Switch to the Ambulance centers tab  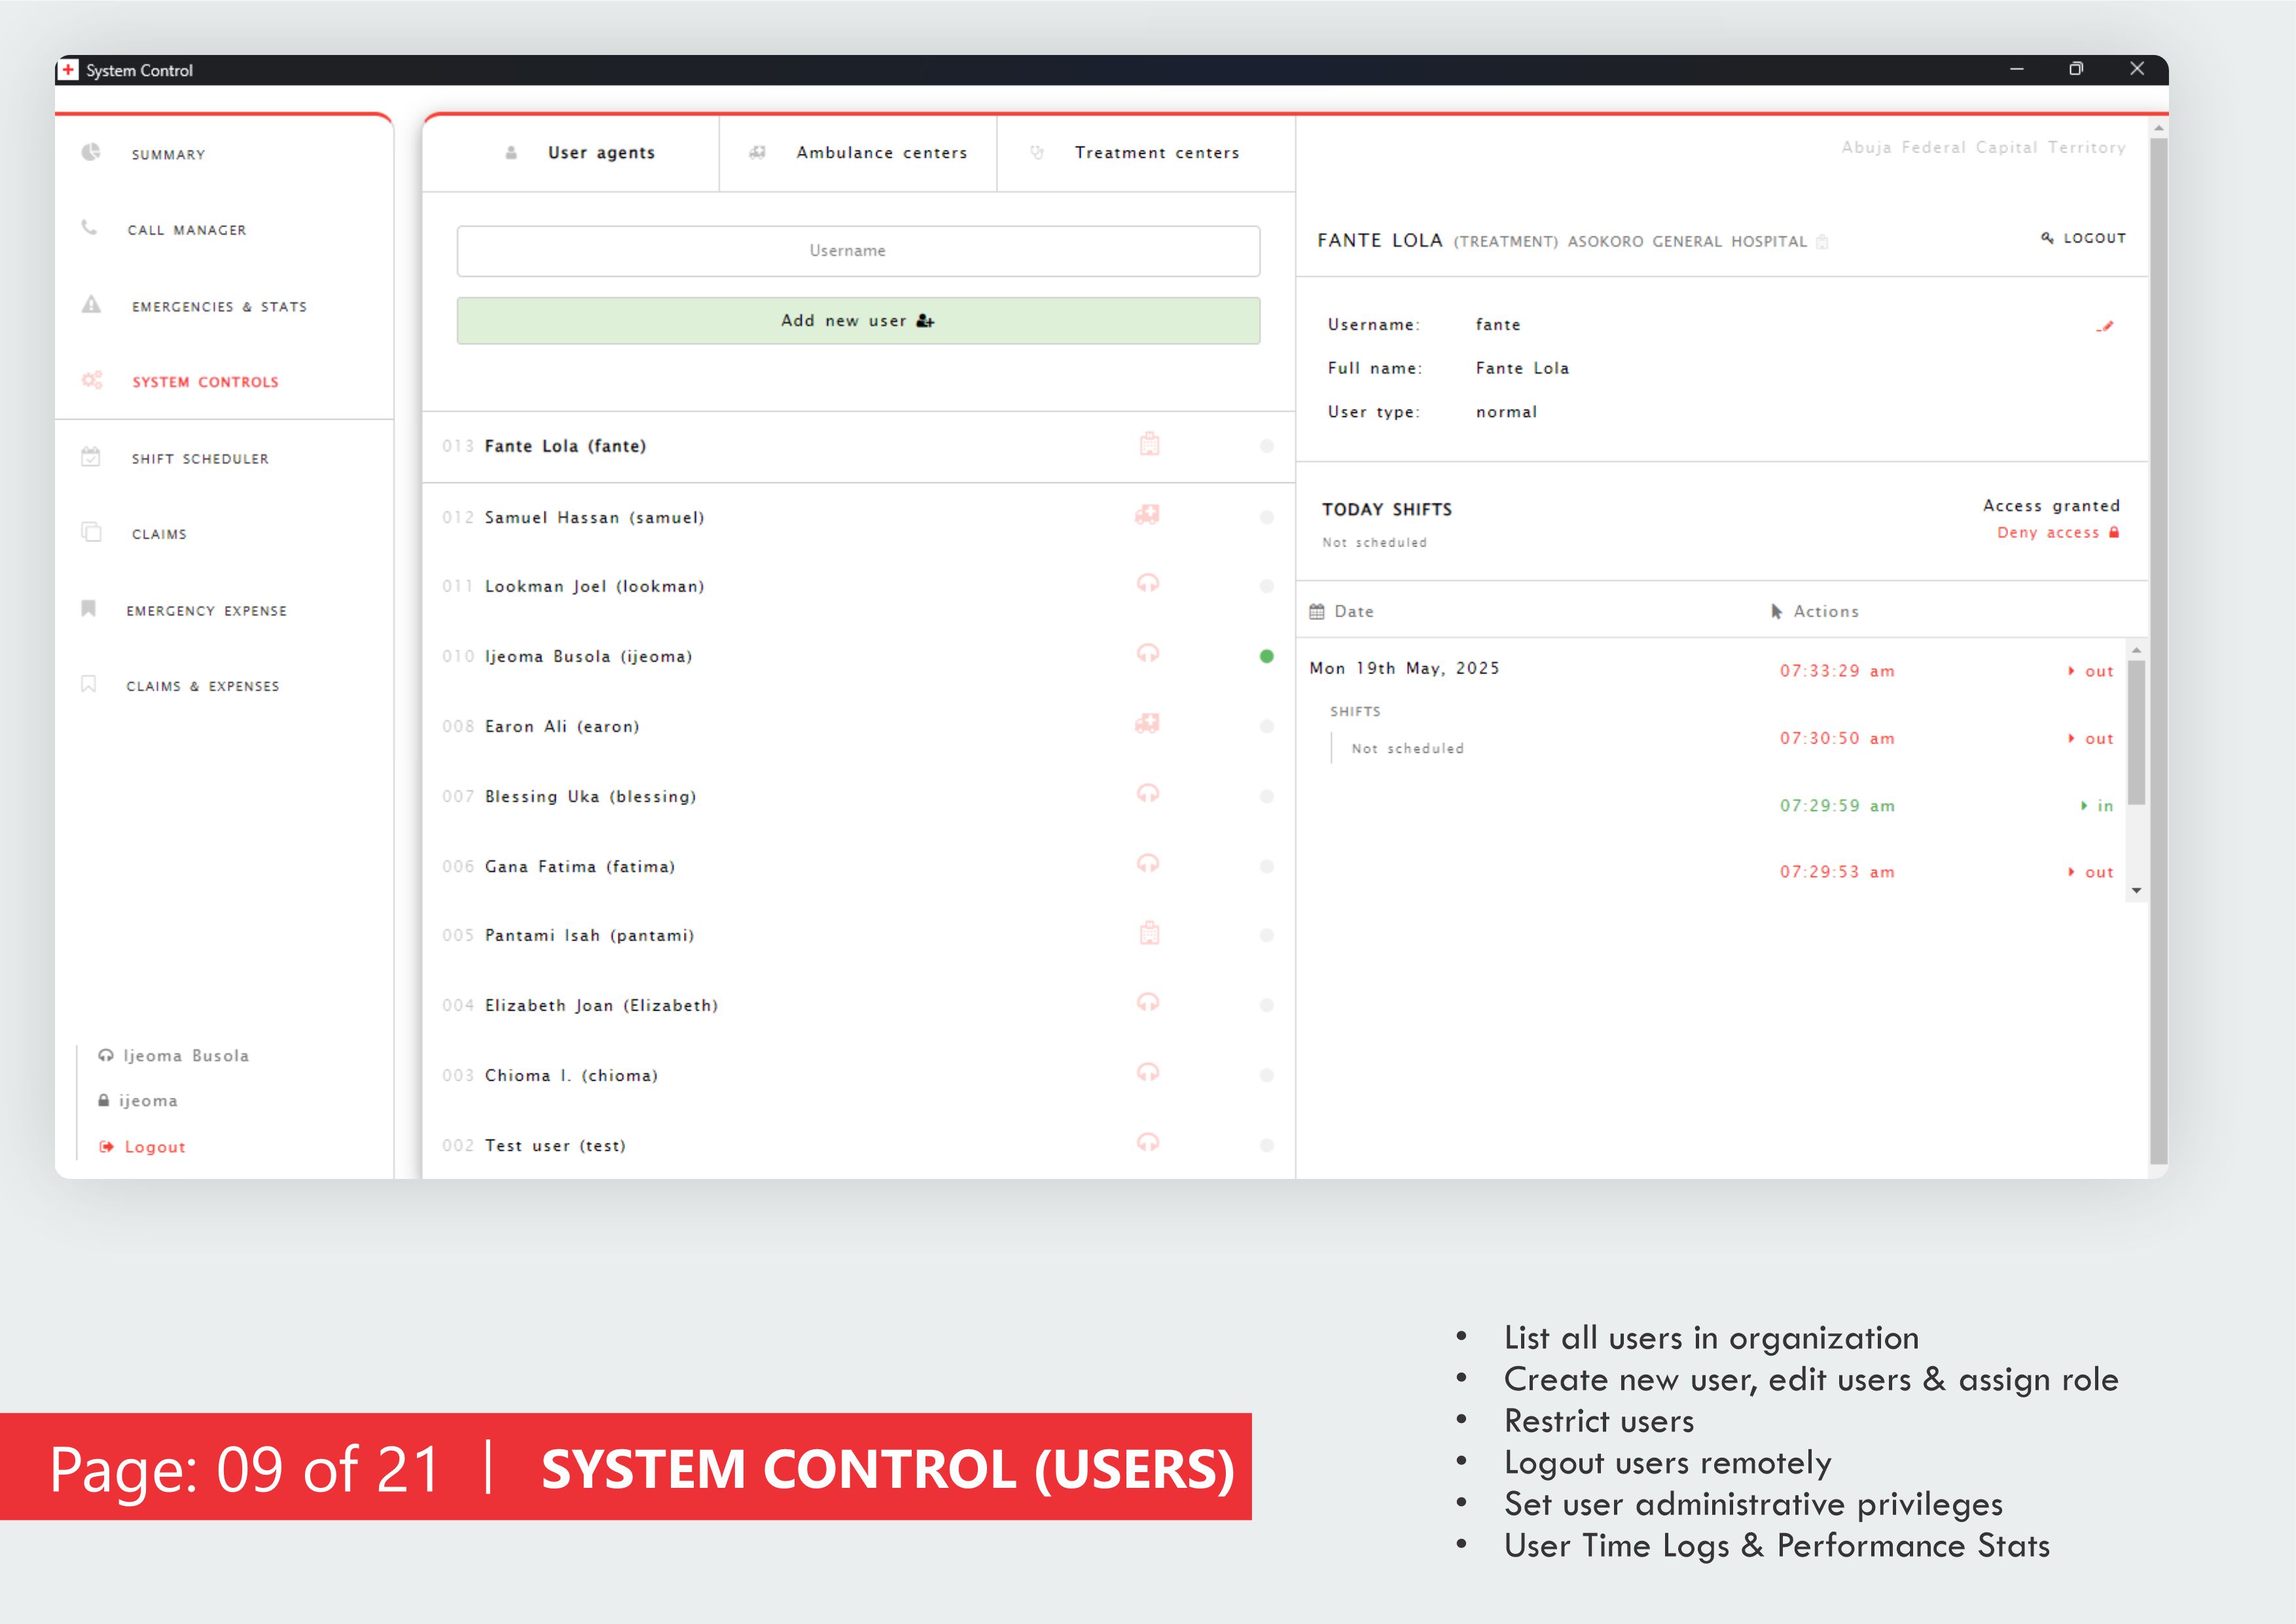pos(858,153)
